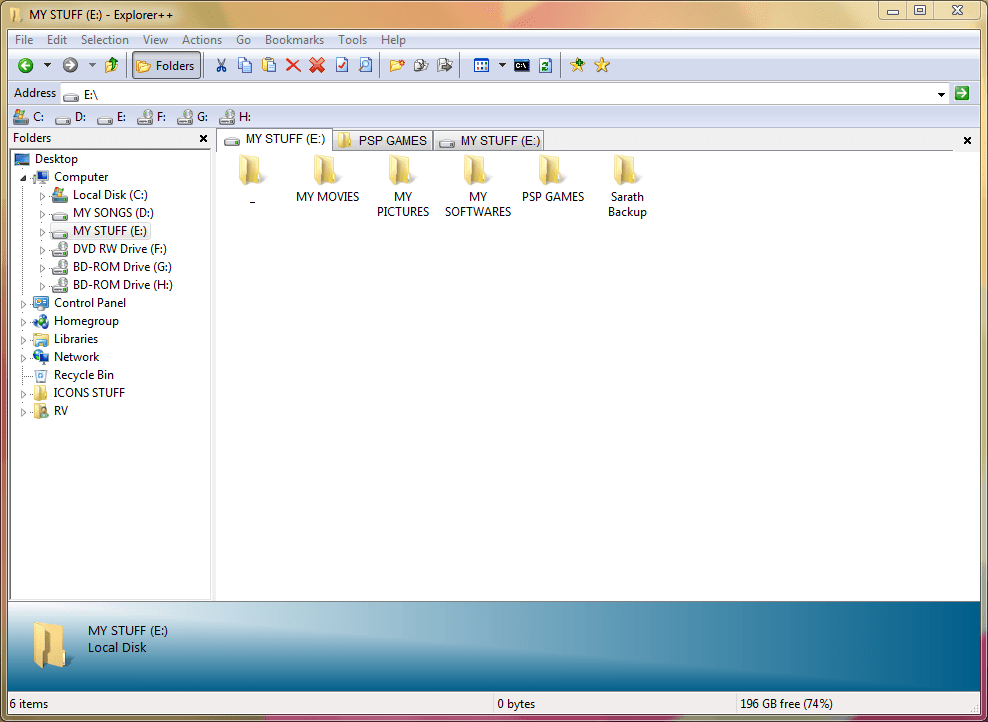Viewport: 988px width, 722px height.
Task: Click the Paste clipboard icon
Action: click(269, 65)
